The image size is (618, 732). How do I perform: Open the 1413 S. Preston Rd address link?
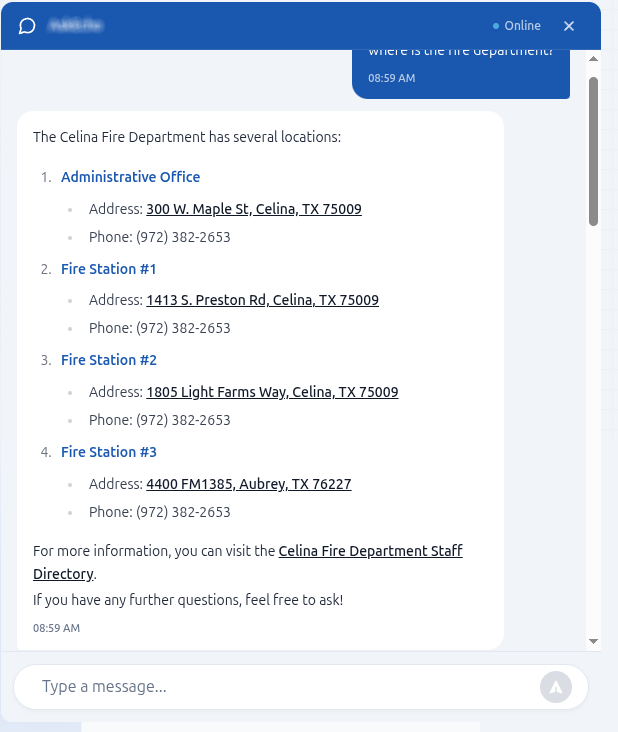click(x=262, y=300)
